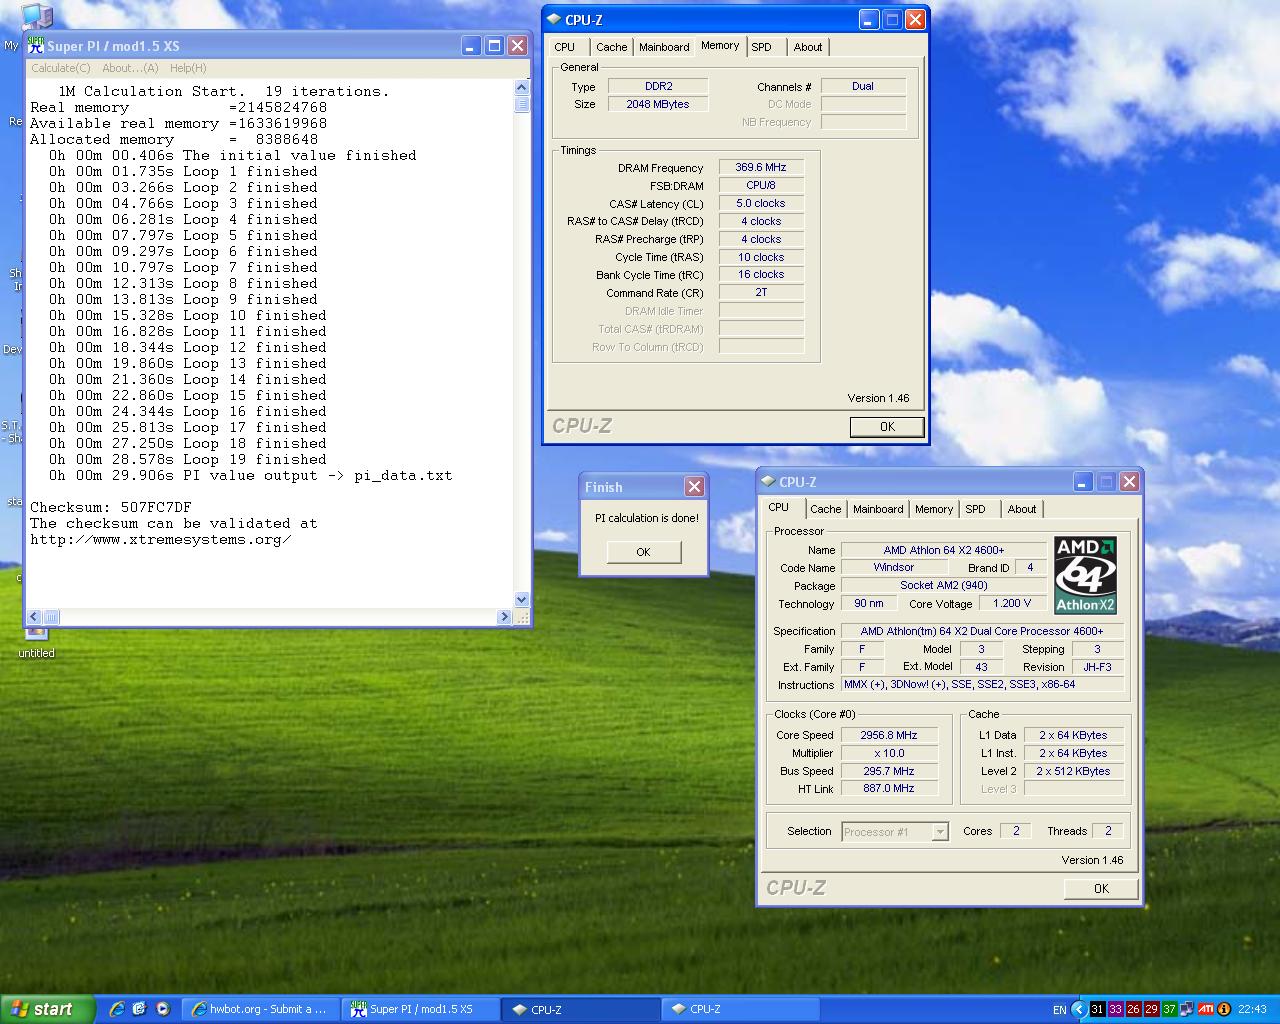Switch to Memory tab in lower CPU-Z window
Screen dimensions: 1280x1024
point(934,509)
